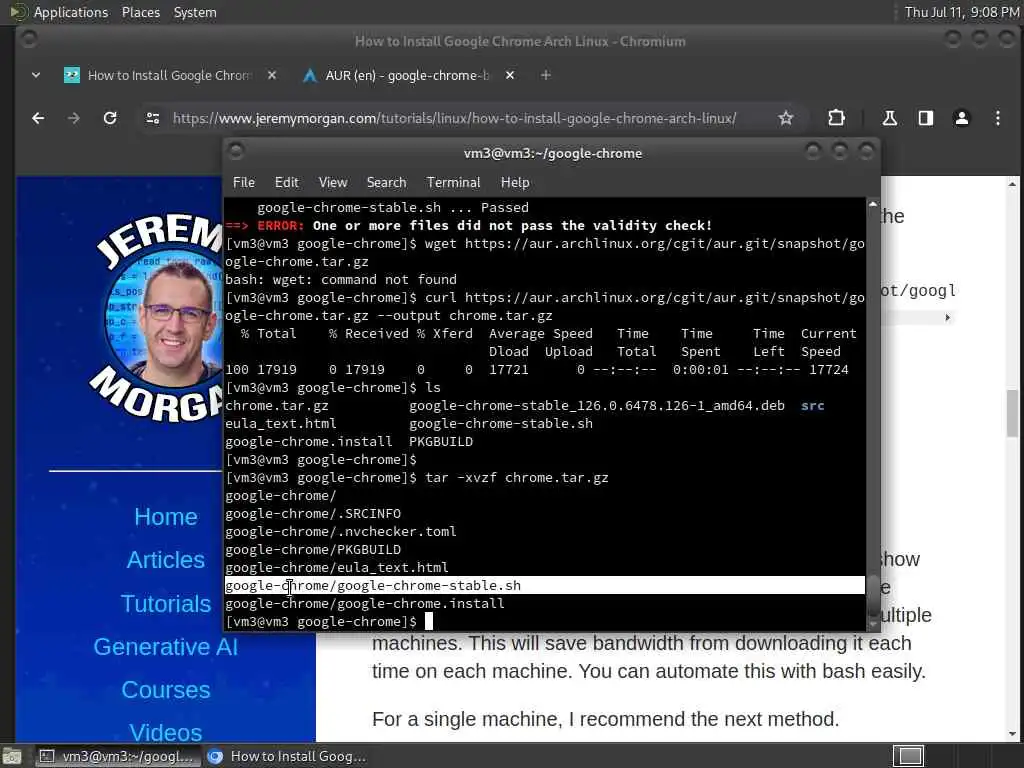Open the terminal File menu
Image resolution: width=1024 pixels, height=768 pixels.
click(244, 183)
